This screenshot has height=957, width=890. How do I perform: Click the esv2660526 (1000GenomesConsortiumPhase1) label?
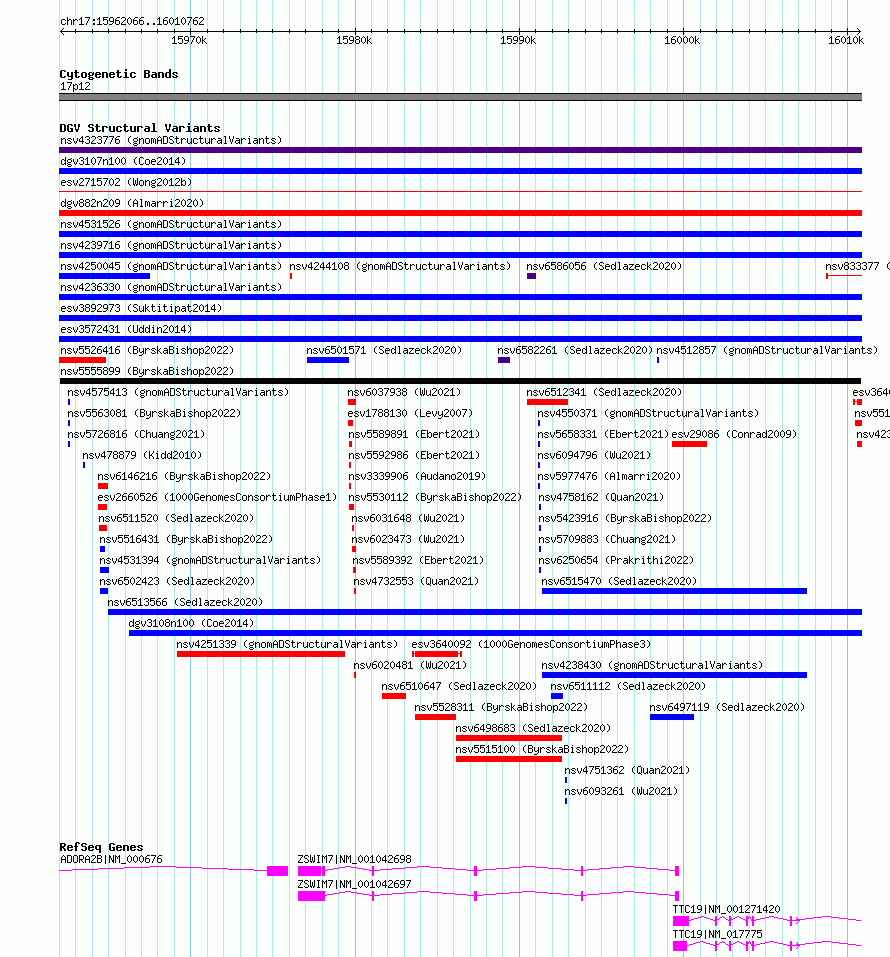point(217,498)
